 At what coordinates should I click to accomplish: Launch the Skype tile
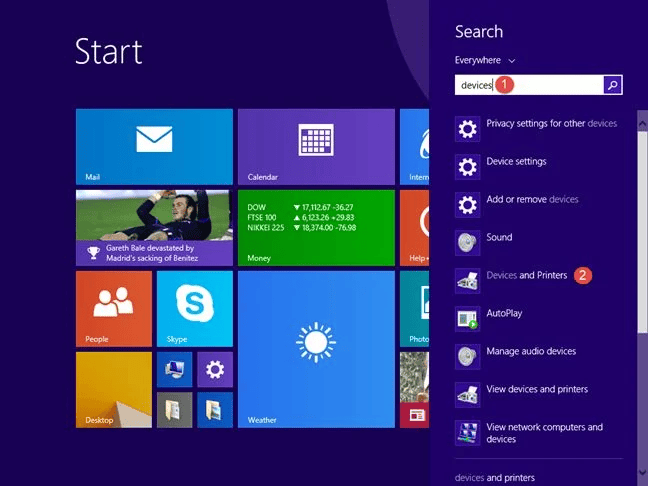click(x=195, y=309)
